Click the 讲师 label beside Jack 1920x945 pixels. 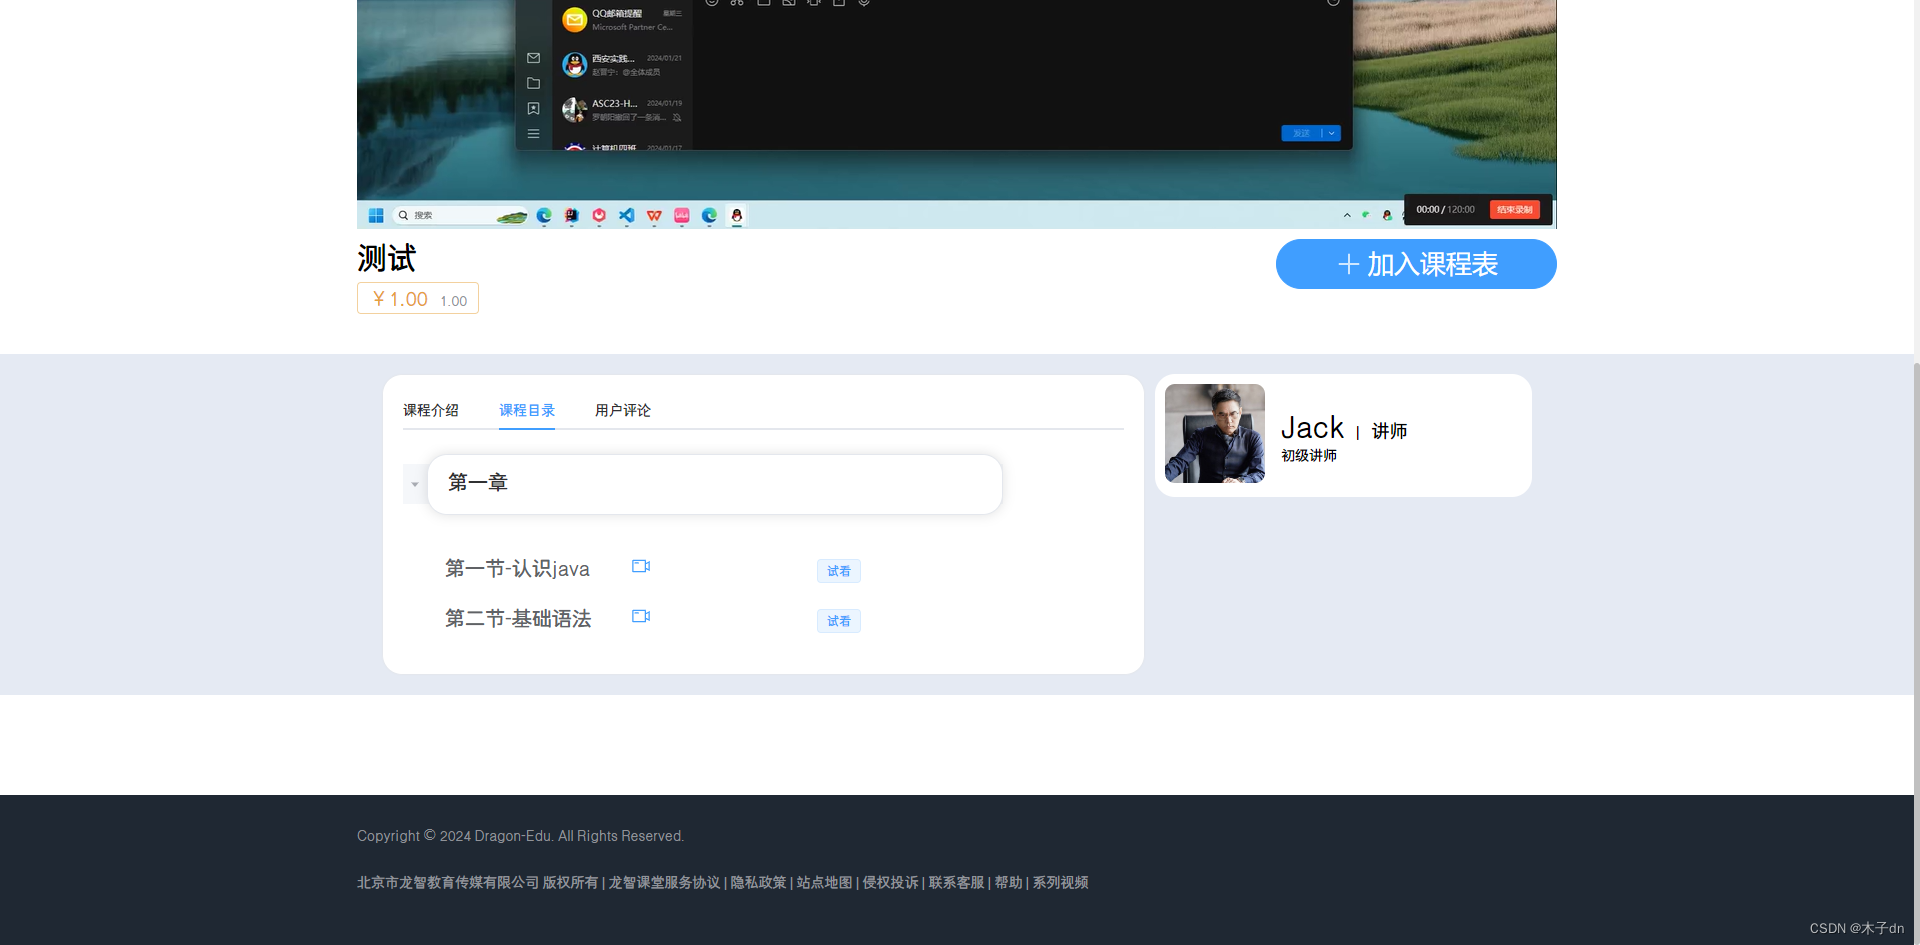click(1390, 431)
